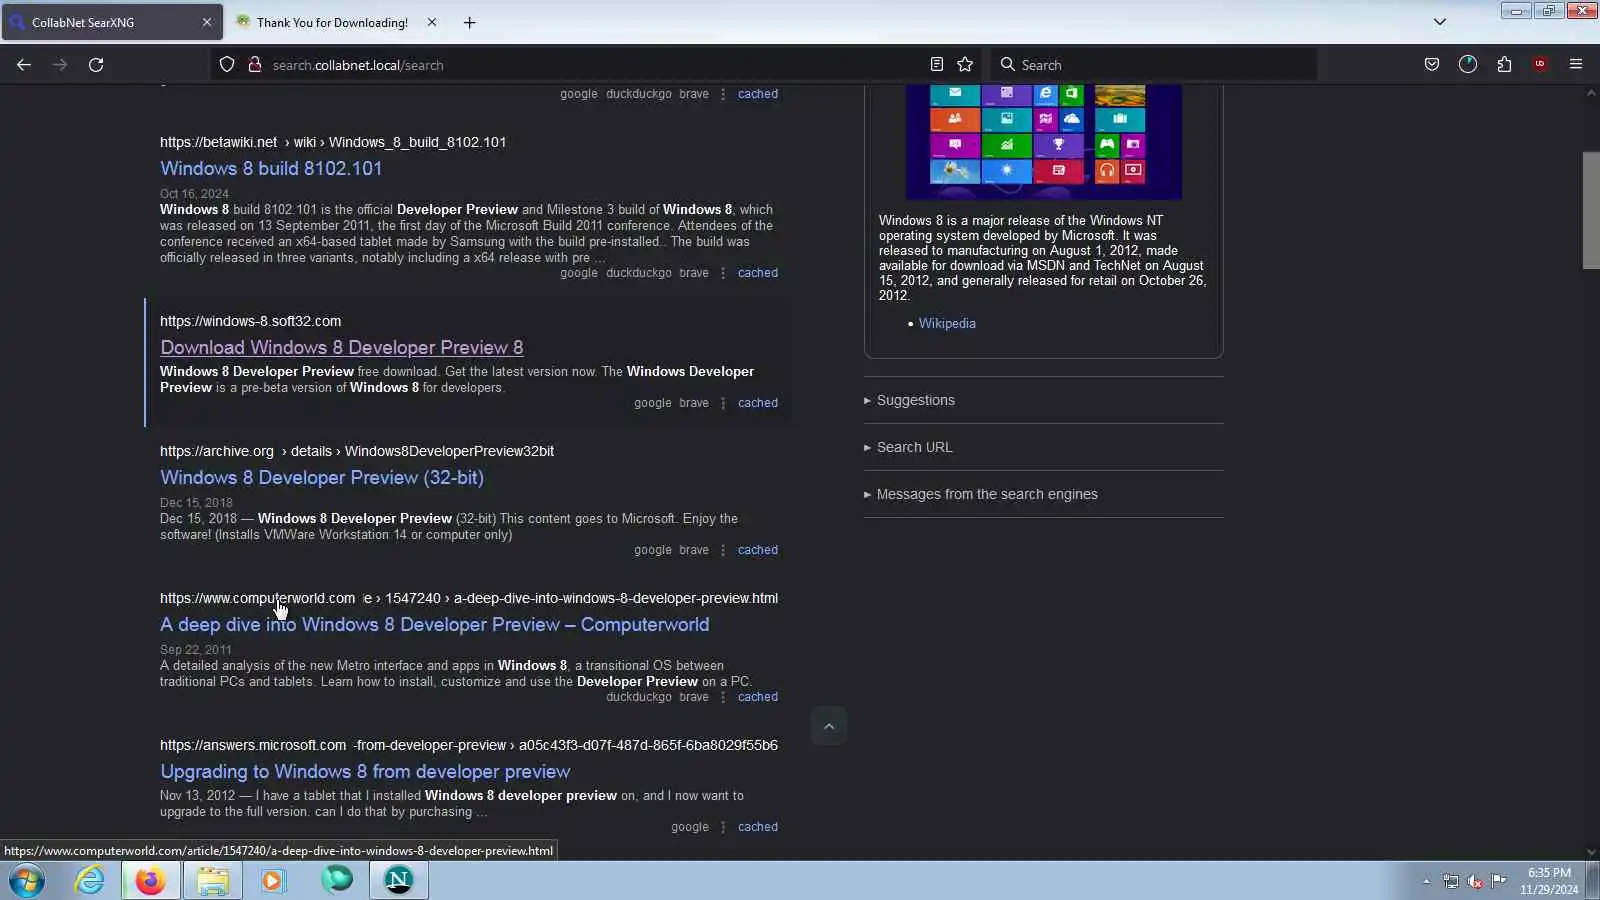Close the Thank You for Downloading tab

[x=432, y=22]
